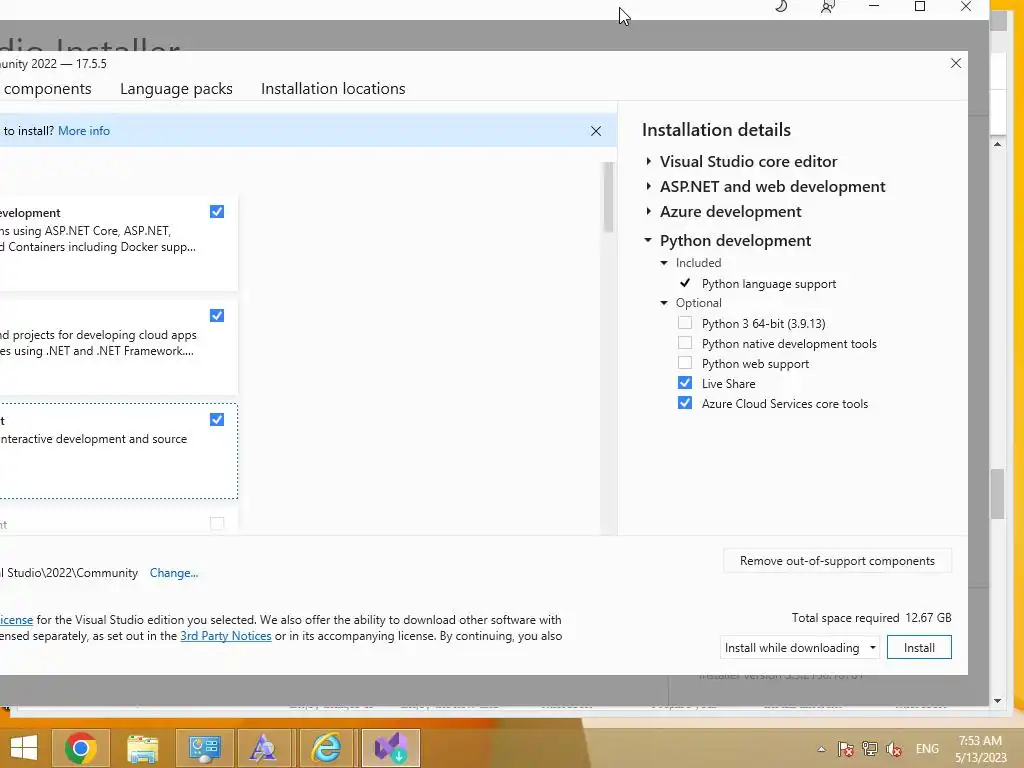This screenshot has width=1024, height=768.
Task: Show hidden system tray icons arrow
Action: pos(822,749)
